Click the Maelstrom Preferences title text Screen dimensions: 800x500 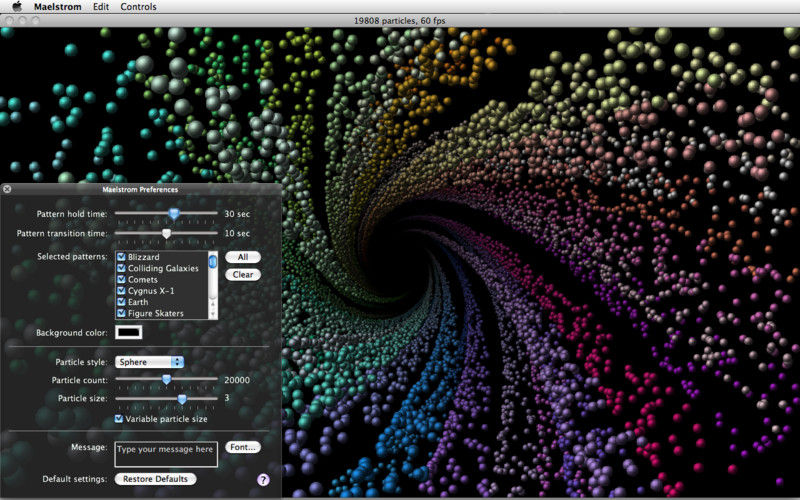tap(140, 189)
